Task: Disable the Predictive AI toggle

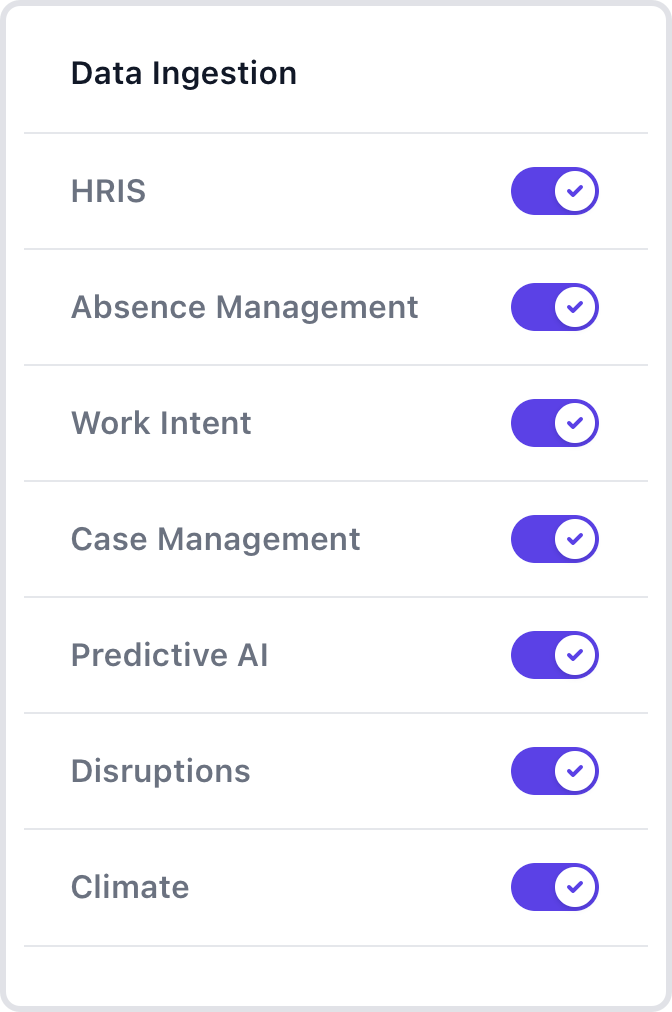Action: tap(554, 655)
